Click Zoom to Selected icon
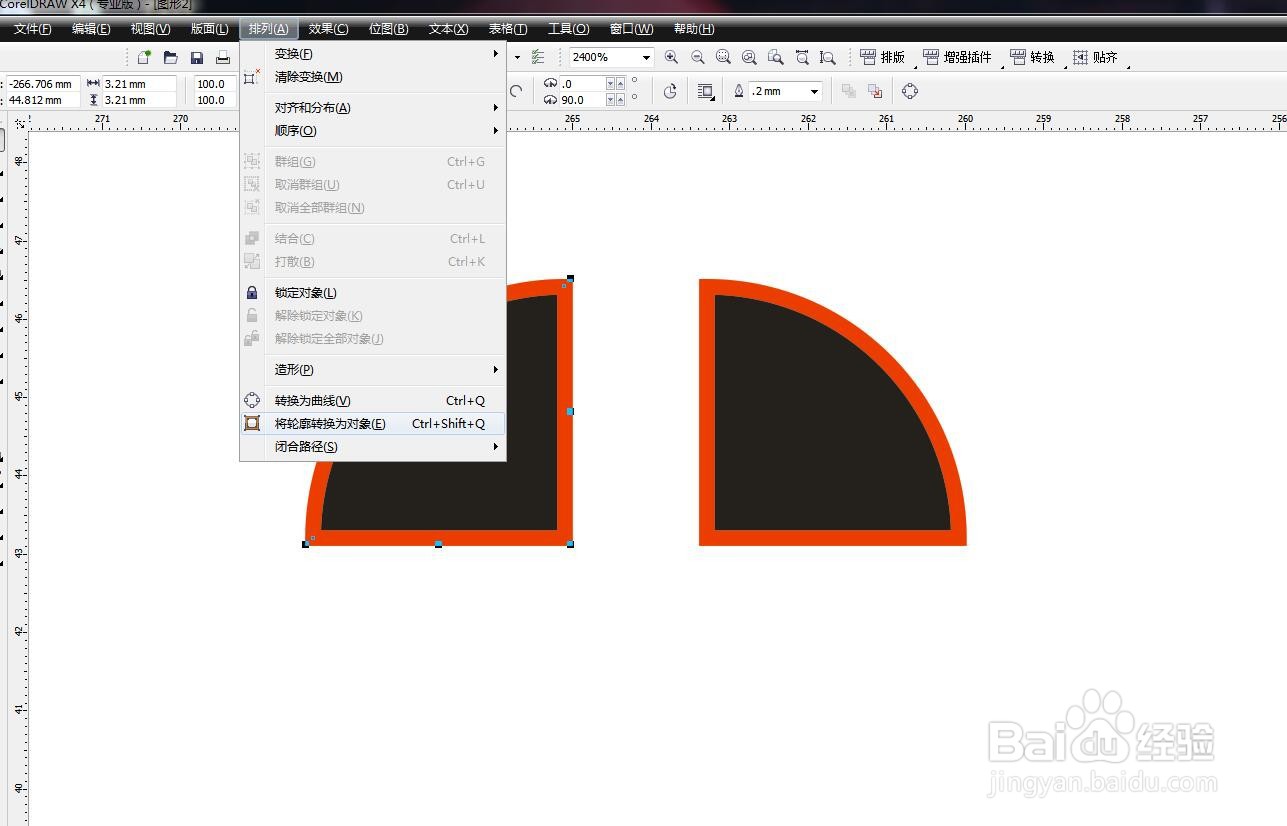 pos(723,57)
